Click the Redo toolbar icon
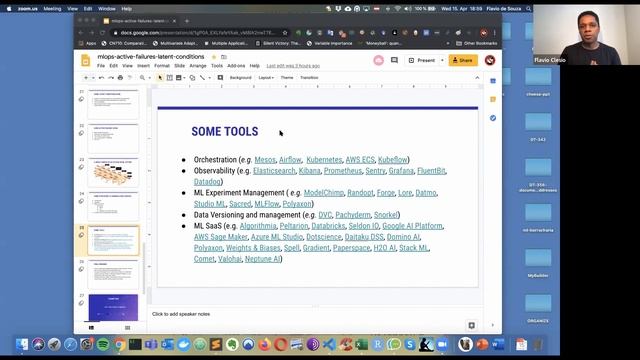 point(111,78)
